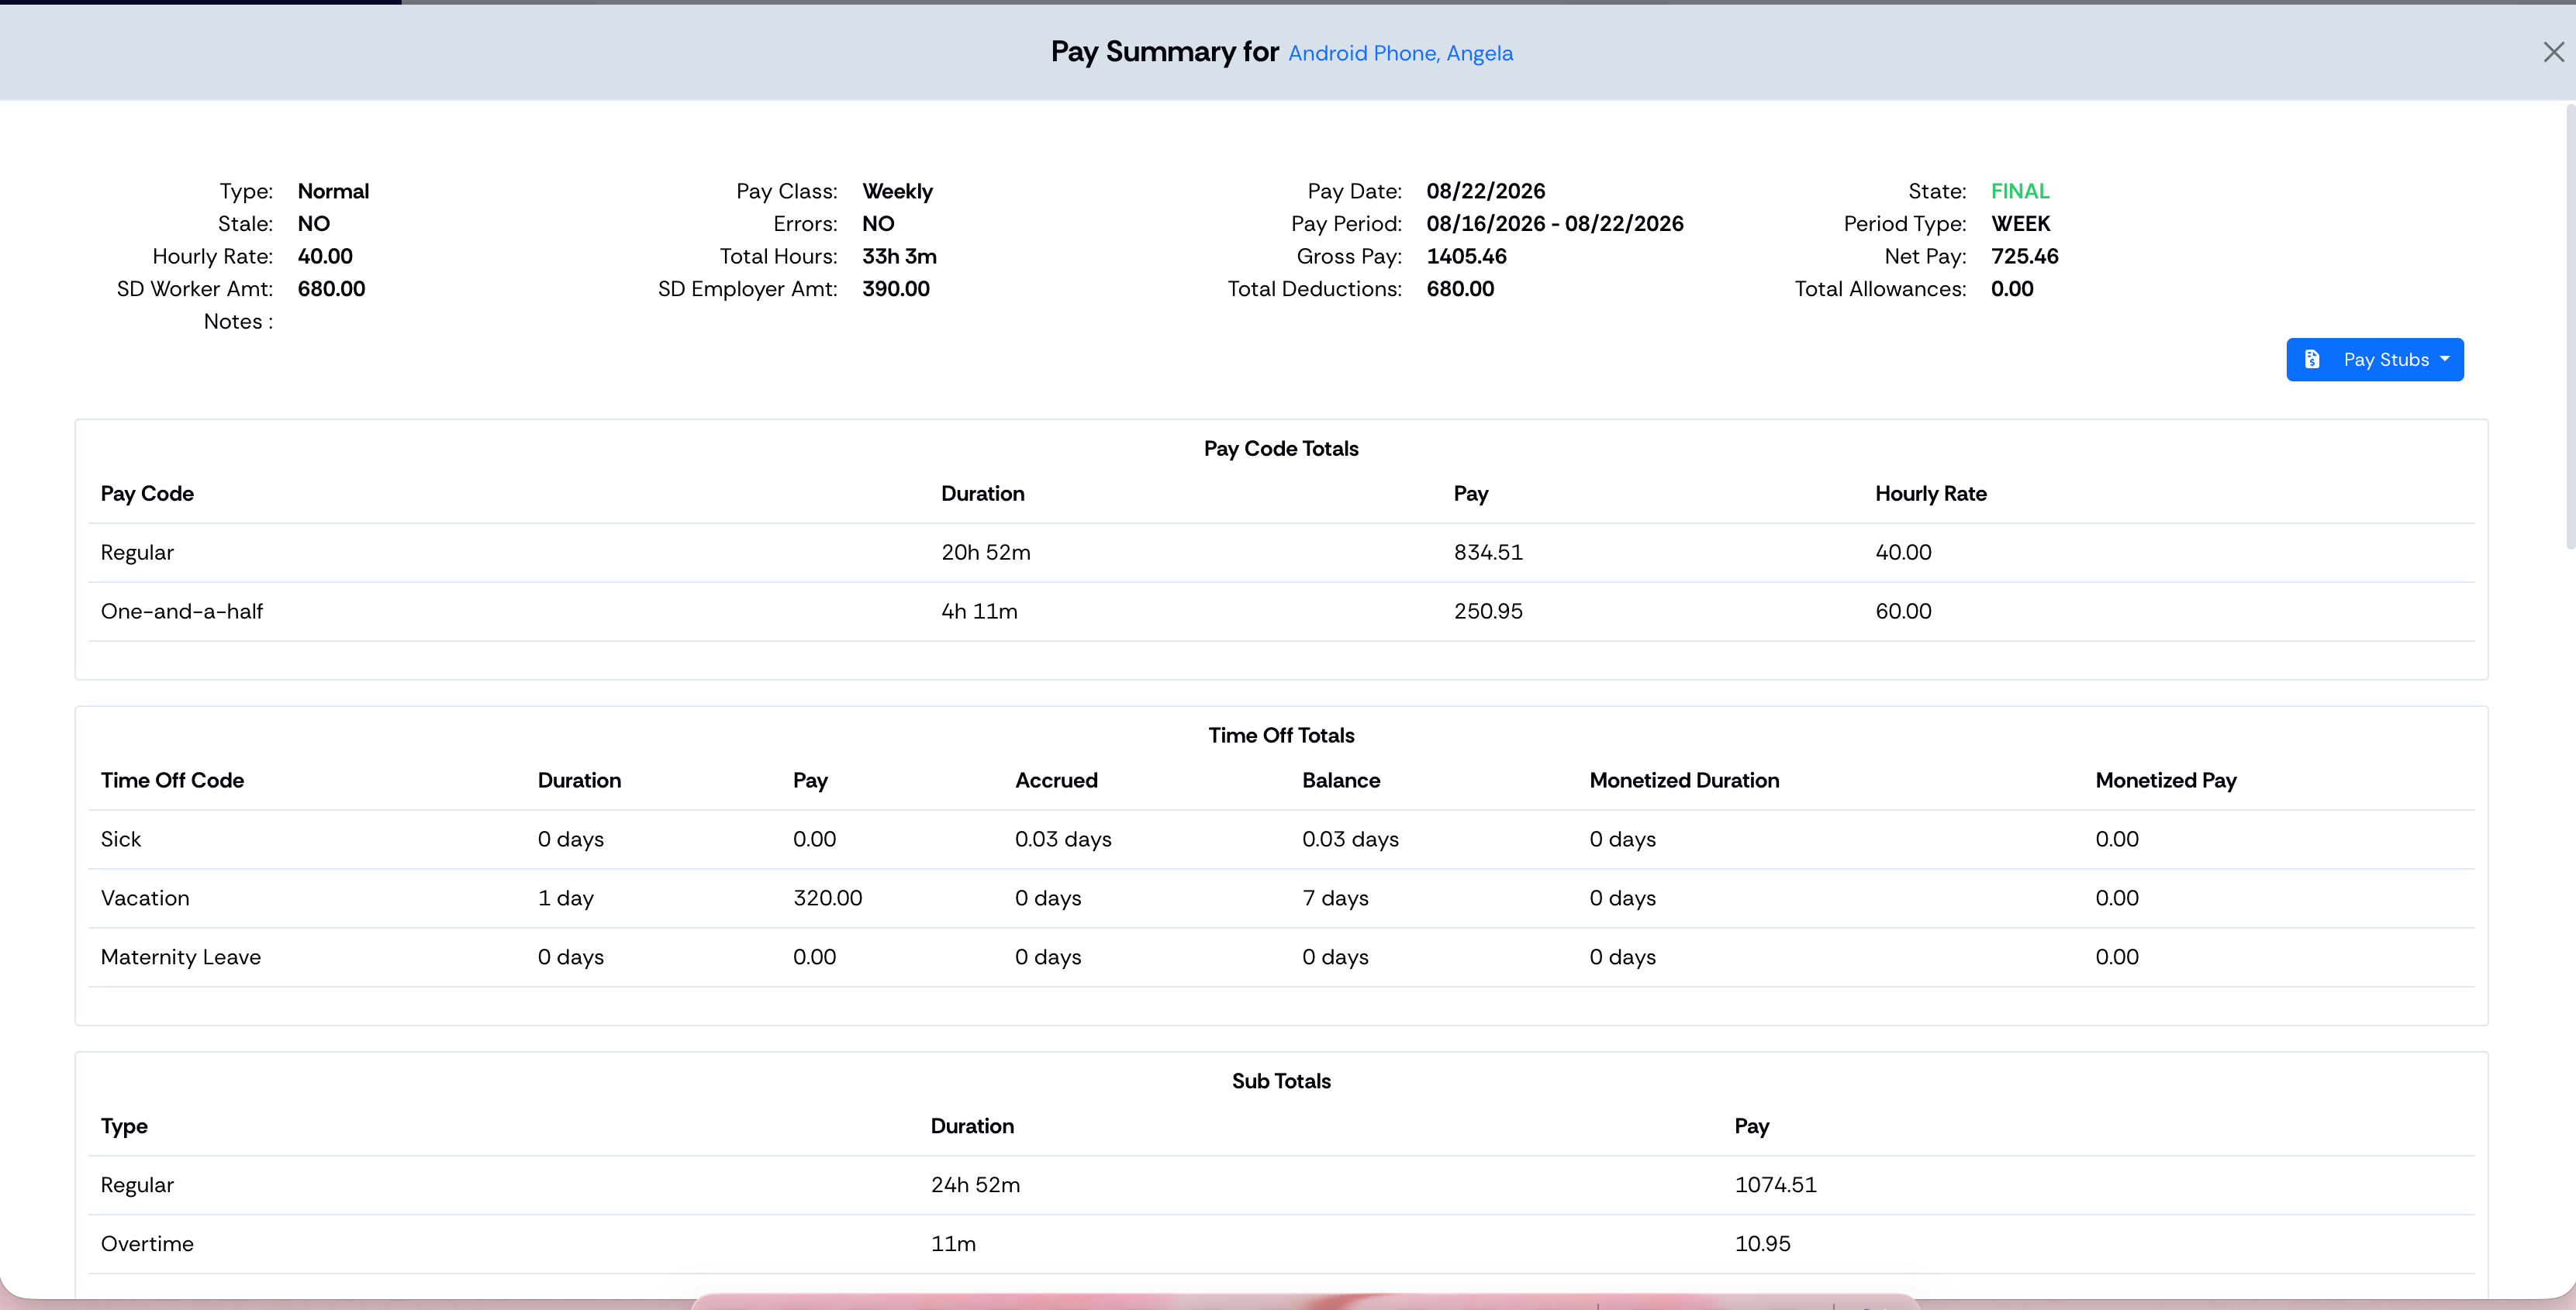Click the Balance column header

[x=1341, y=781]
